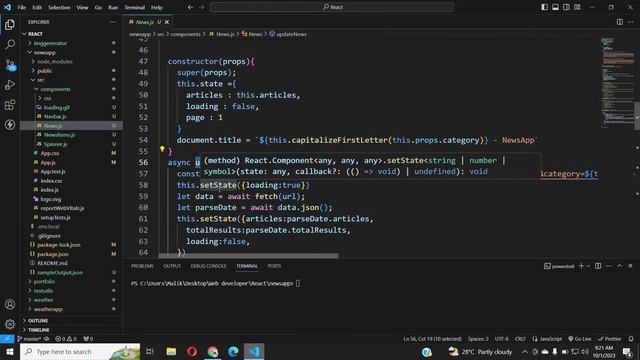Click the master branch in status bar
The height and width of the screenshot is (360, 640).
coord(29,339)
